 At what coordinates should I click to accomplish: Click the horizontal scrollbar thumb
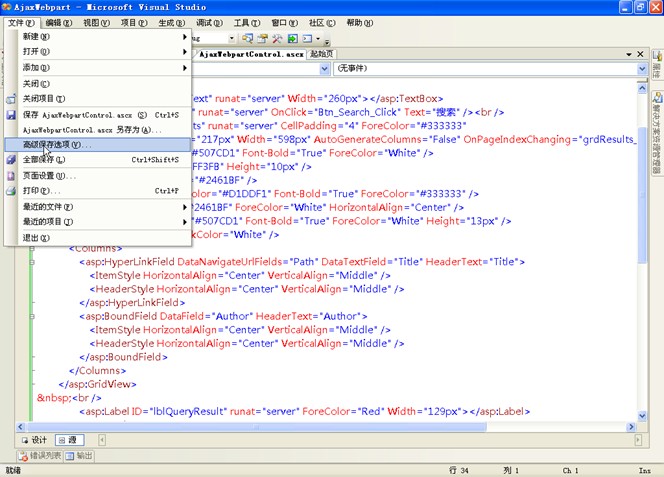pos(257,427)
